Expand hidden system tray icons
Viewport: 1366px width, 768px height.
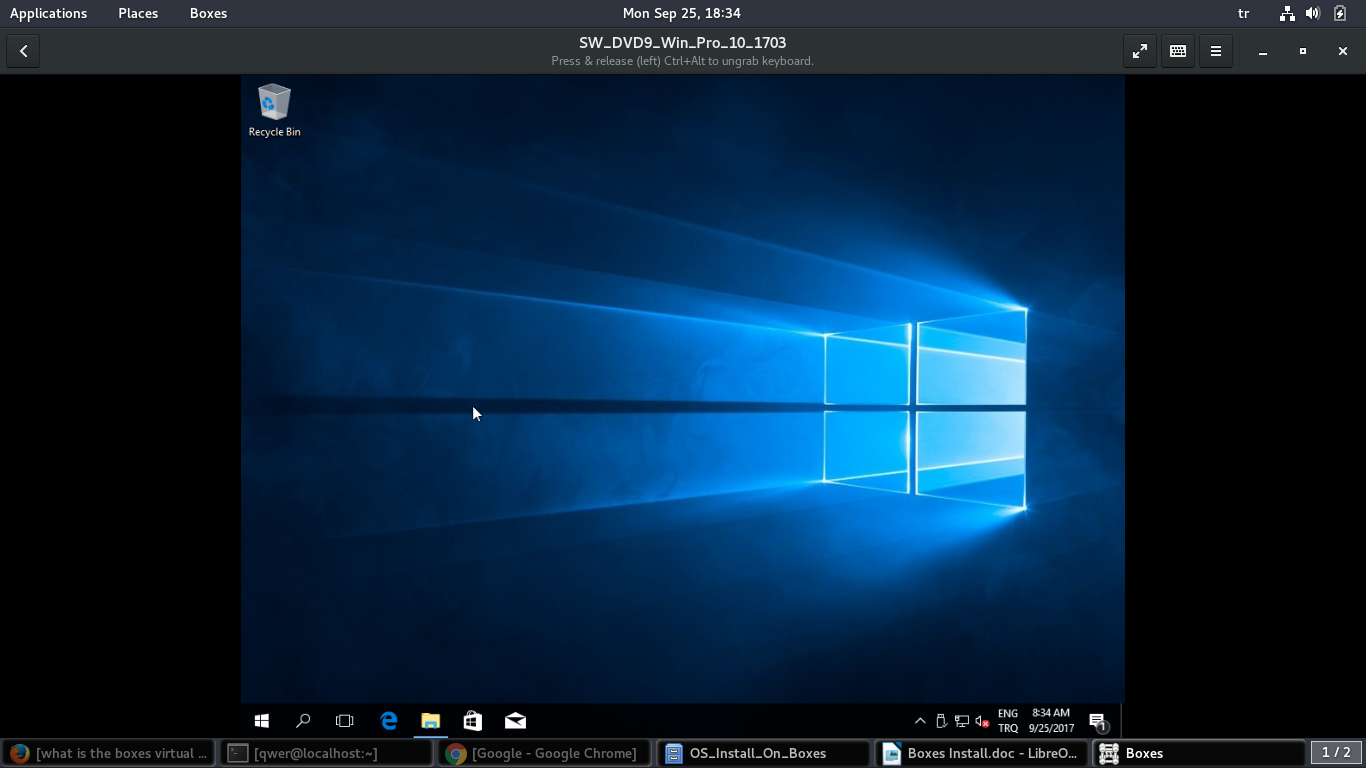920,721
